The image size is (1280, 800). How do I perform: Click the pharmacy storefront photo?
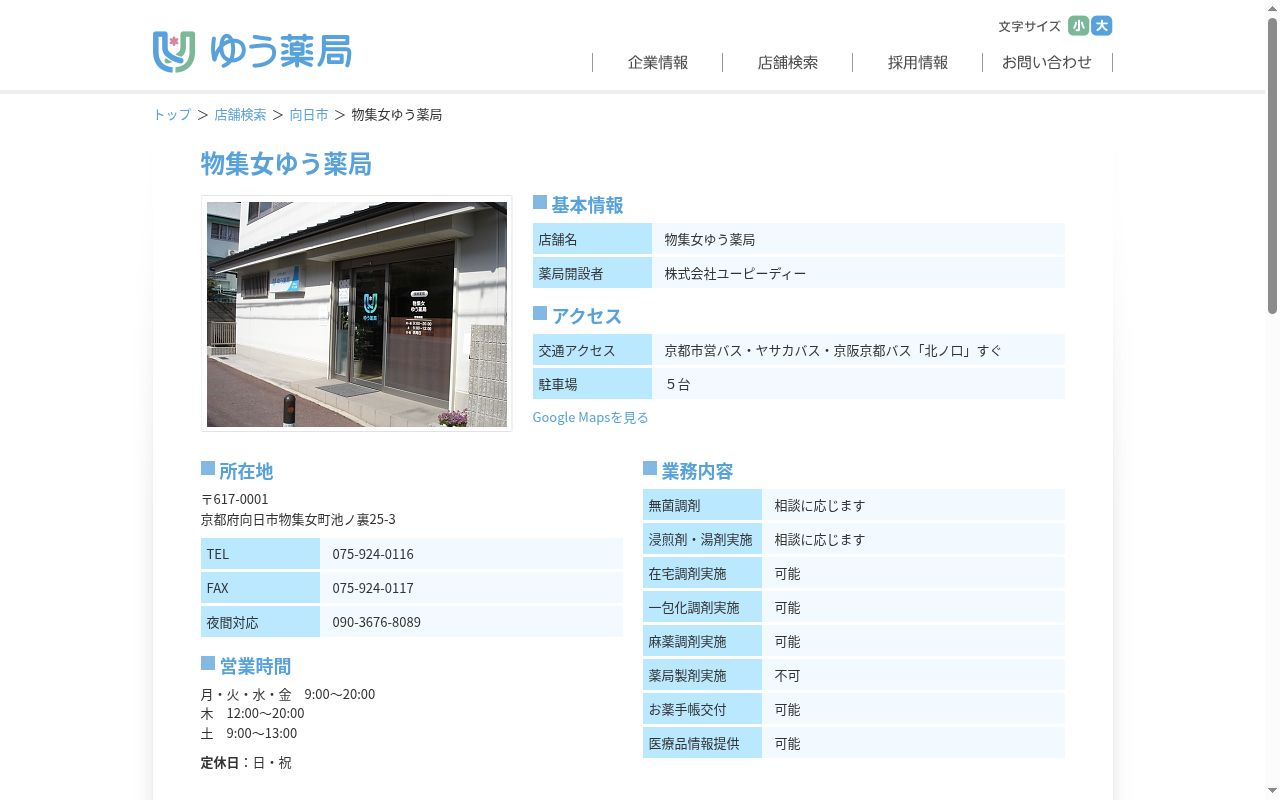(x=357, y=314)
